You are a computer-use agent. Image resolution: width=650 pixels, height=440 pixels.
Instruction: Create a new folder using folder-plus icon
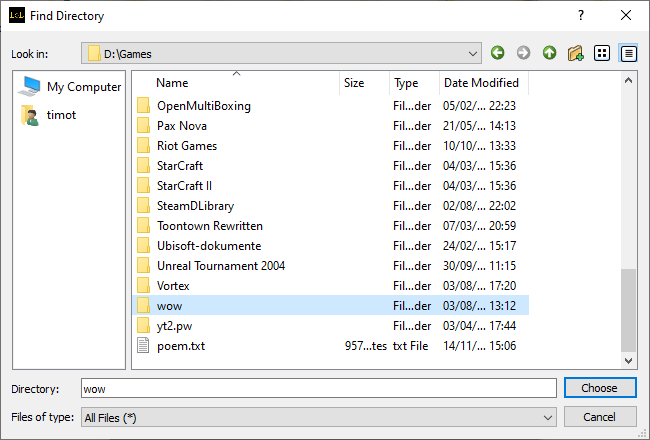(575, 53)
